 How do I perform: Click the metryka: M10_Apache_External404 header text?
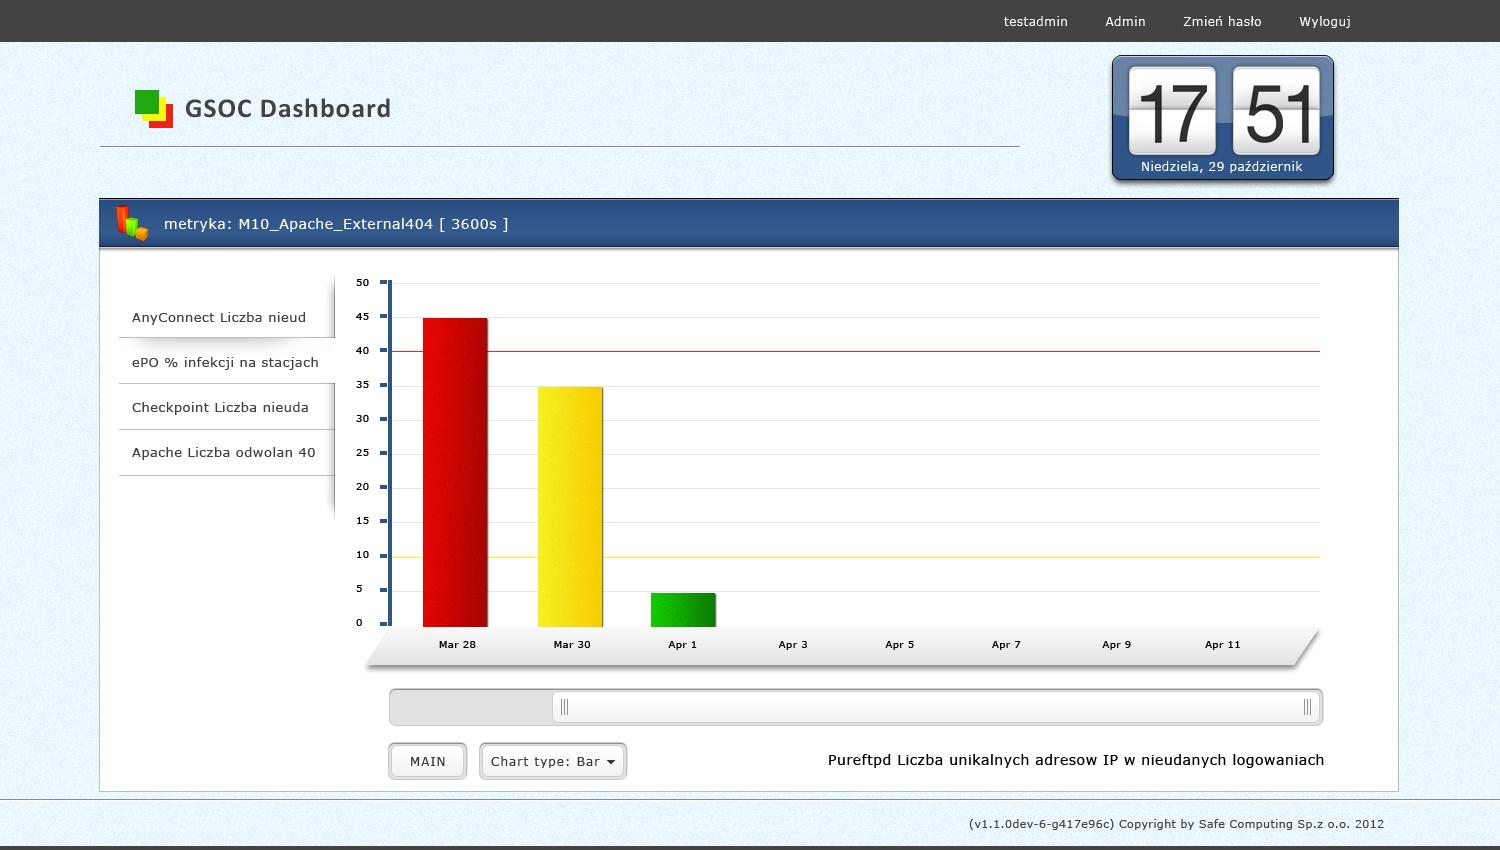pos(336,224)
